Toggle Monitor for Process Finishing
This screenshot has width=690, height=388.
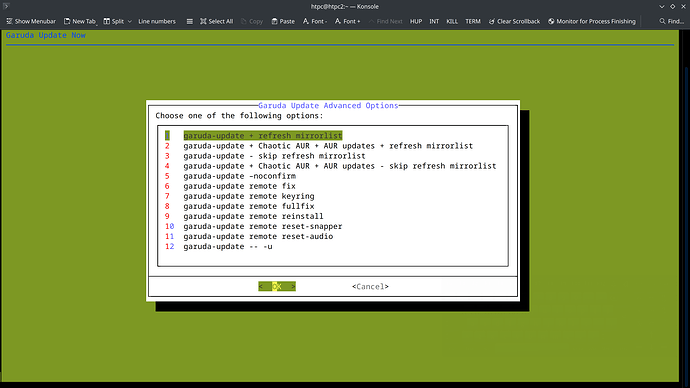click(591, 21)
